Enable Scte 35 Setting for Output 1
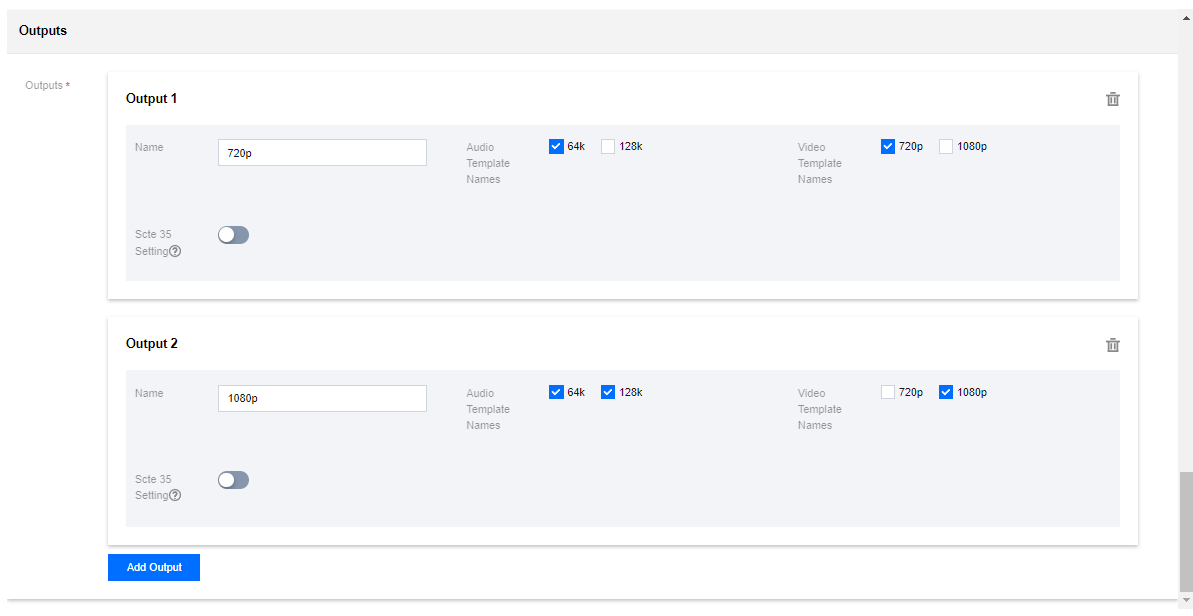1193x616 pixels. click(233, 235)
